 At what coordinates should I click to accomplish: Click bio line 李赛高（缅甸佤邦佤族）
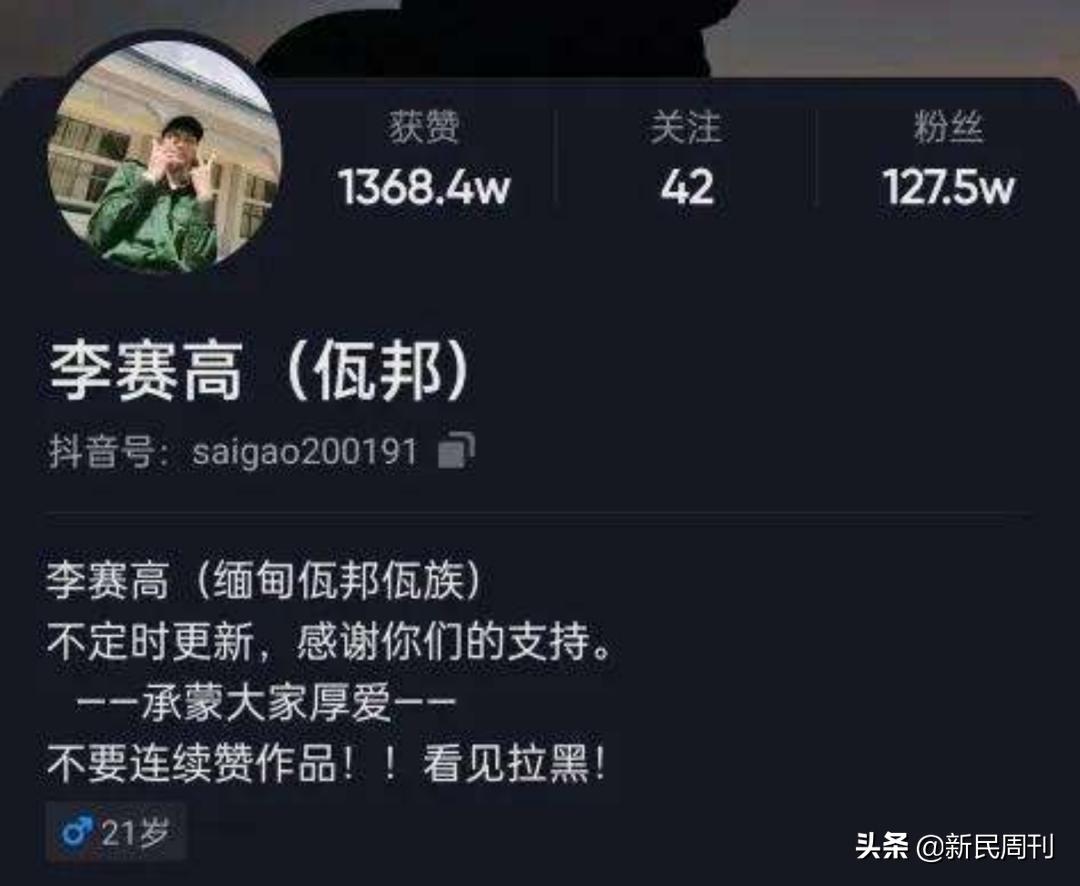264,580
